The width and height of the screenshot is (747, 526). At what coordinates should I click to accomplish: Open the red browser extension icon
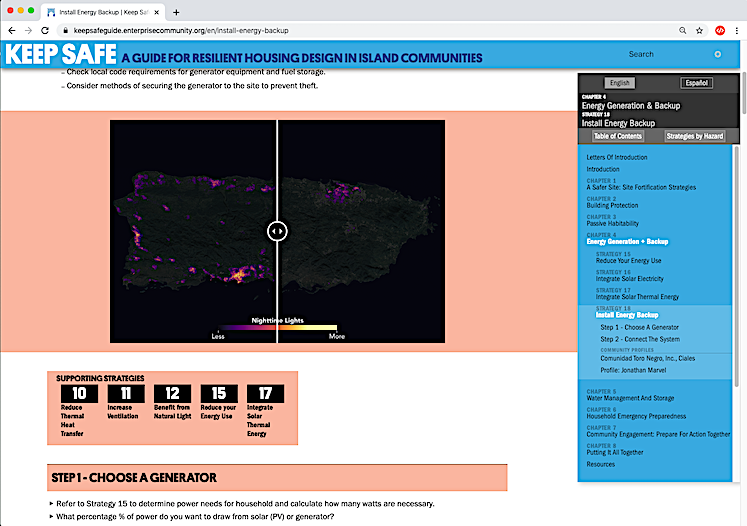click(719, 31)
